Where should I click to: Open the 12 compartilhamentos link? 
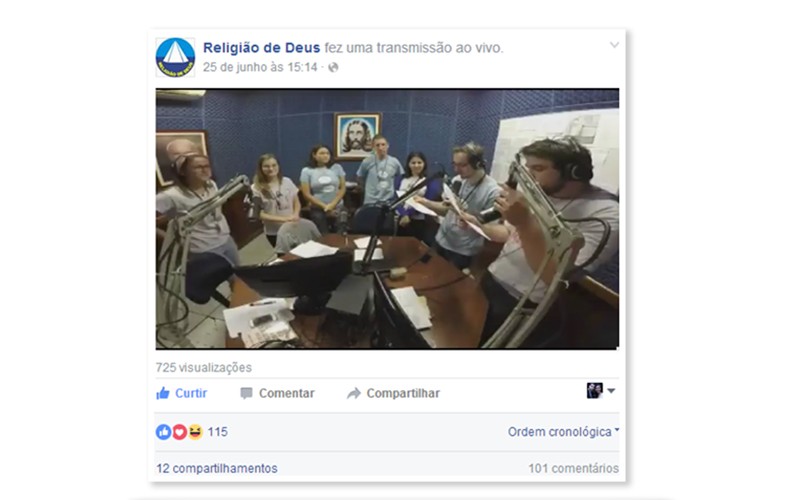(217, 468)
